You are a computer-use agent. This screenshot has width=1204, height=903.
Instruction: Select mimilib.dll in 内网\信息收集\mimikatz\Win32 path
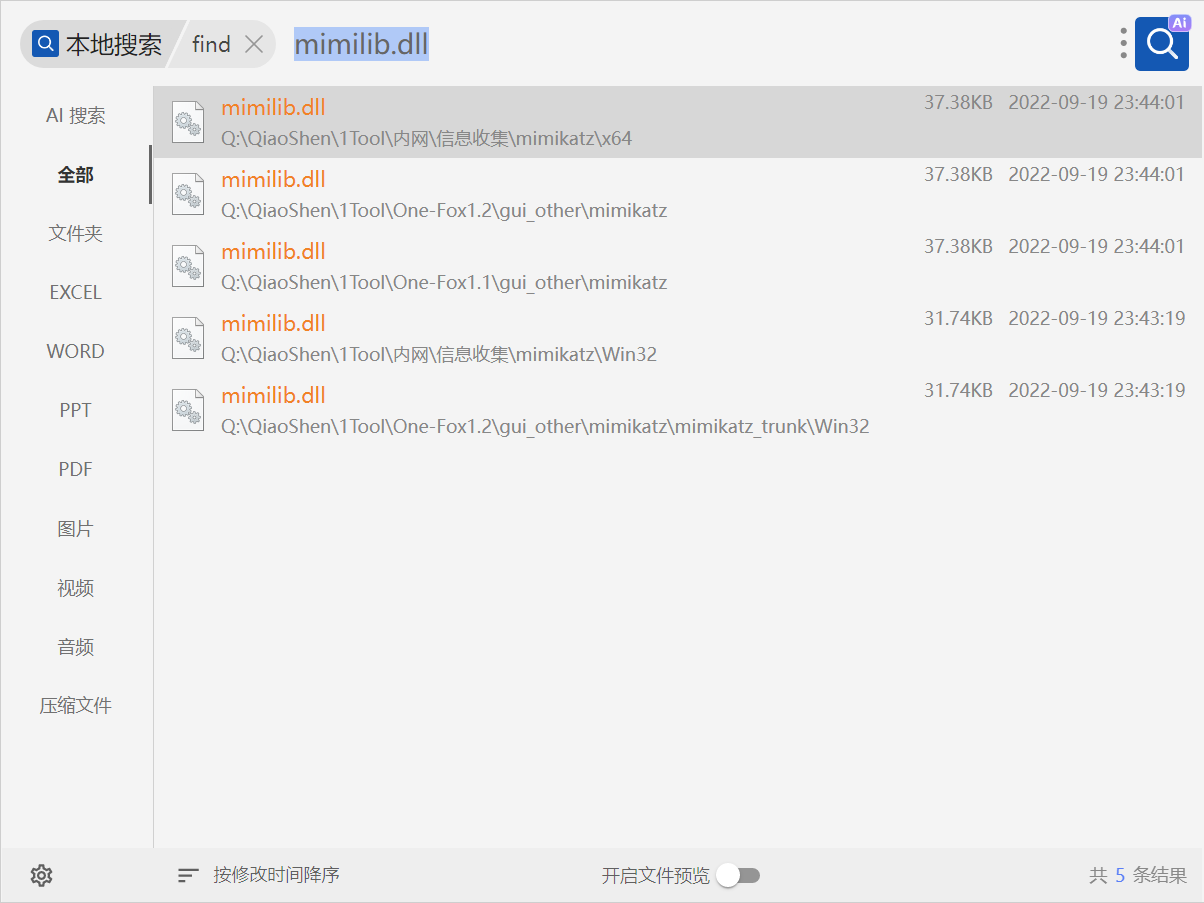(273, 324)
